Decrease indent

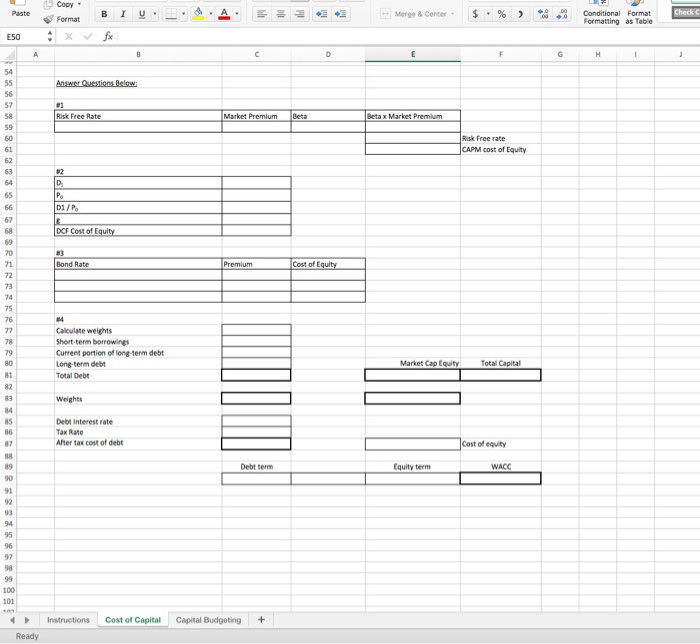point(321,14)
